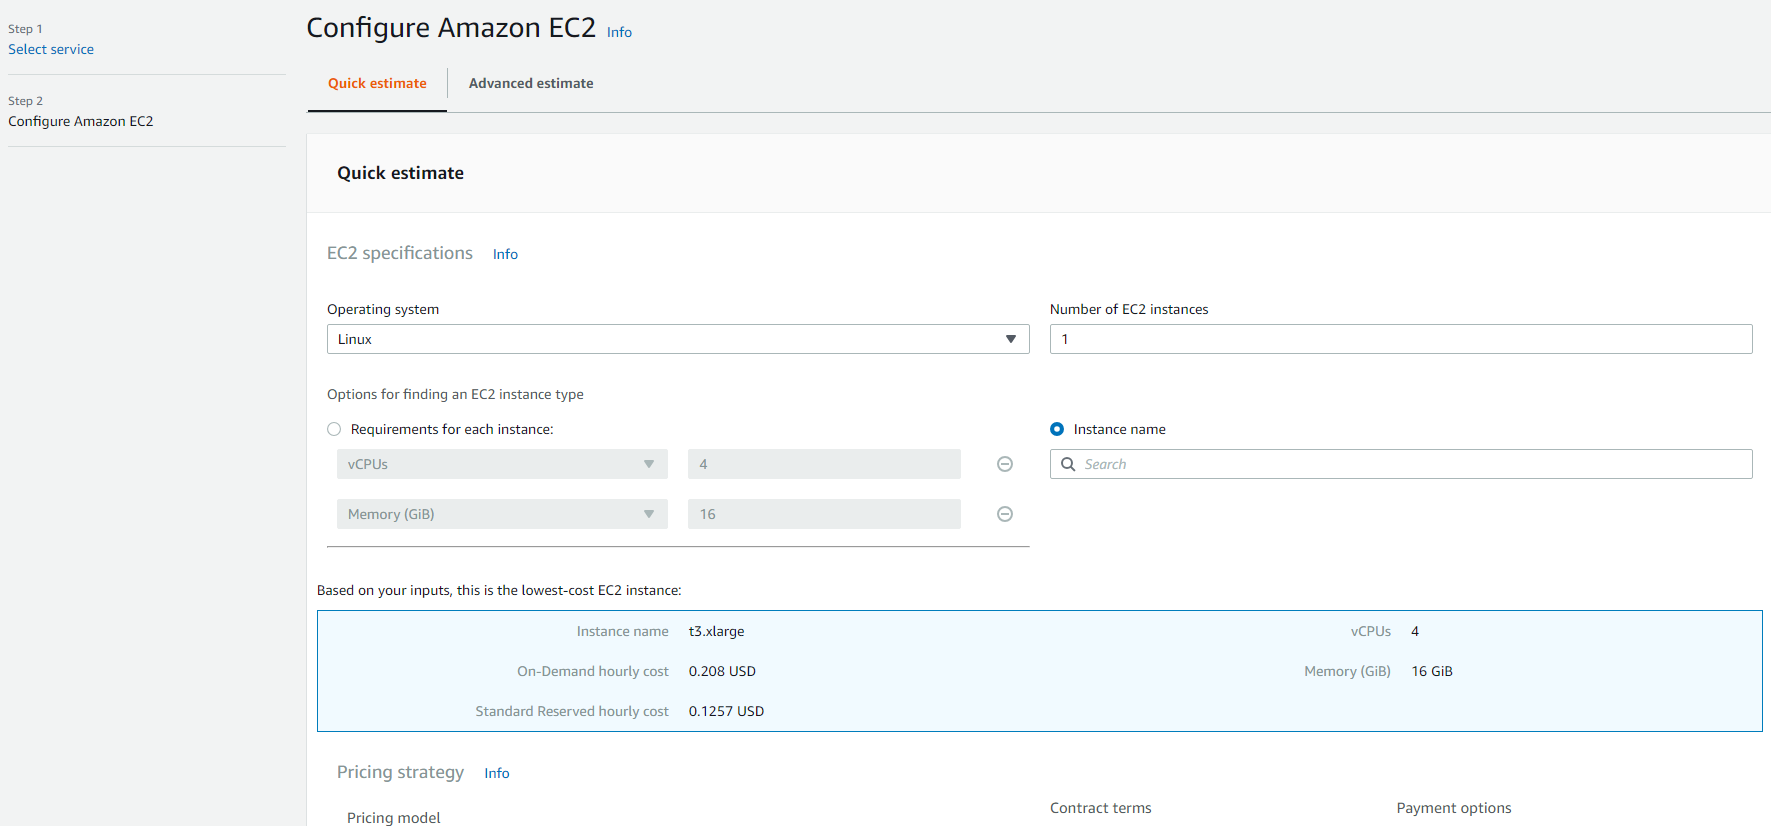Screen dimensions: 1771x826
Task: Select the Instance name radio option
Action: (1057, 429)
